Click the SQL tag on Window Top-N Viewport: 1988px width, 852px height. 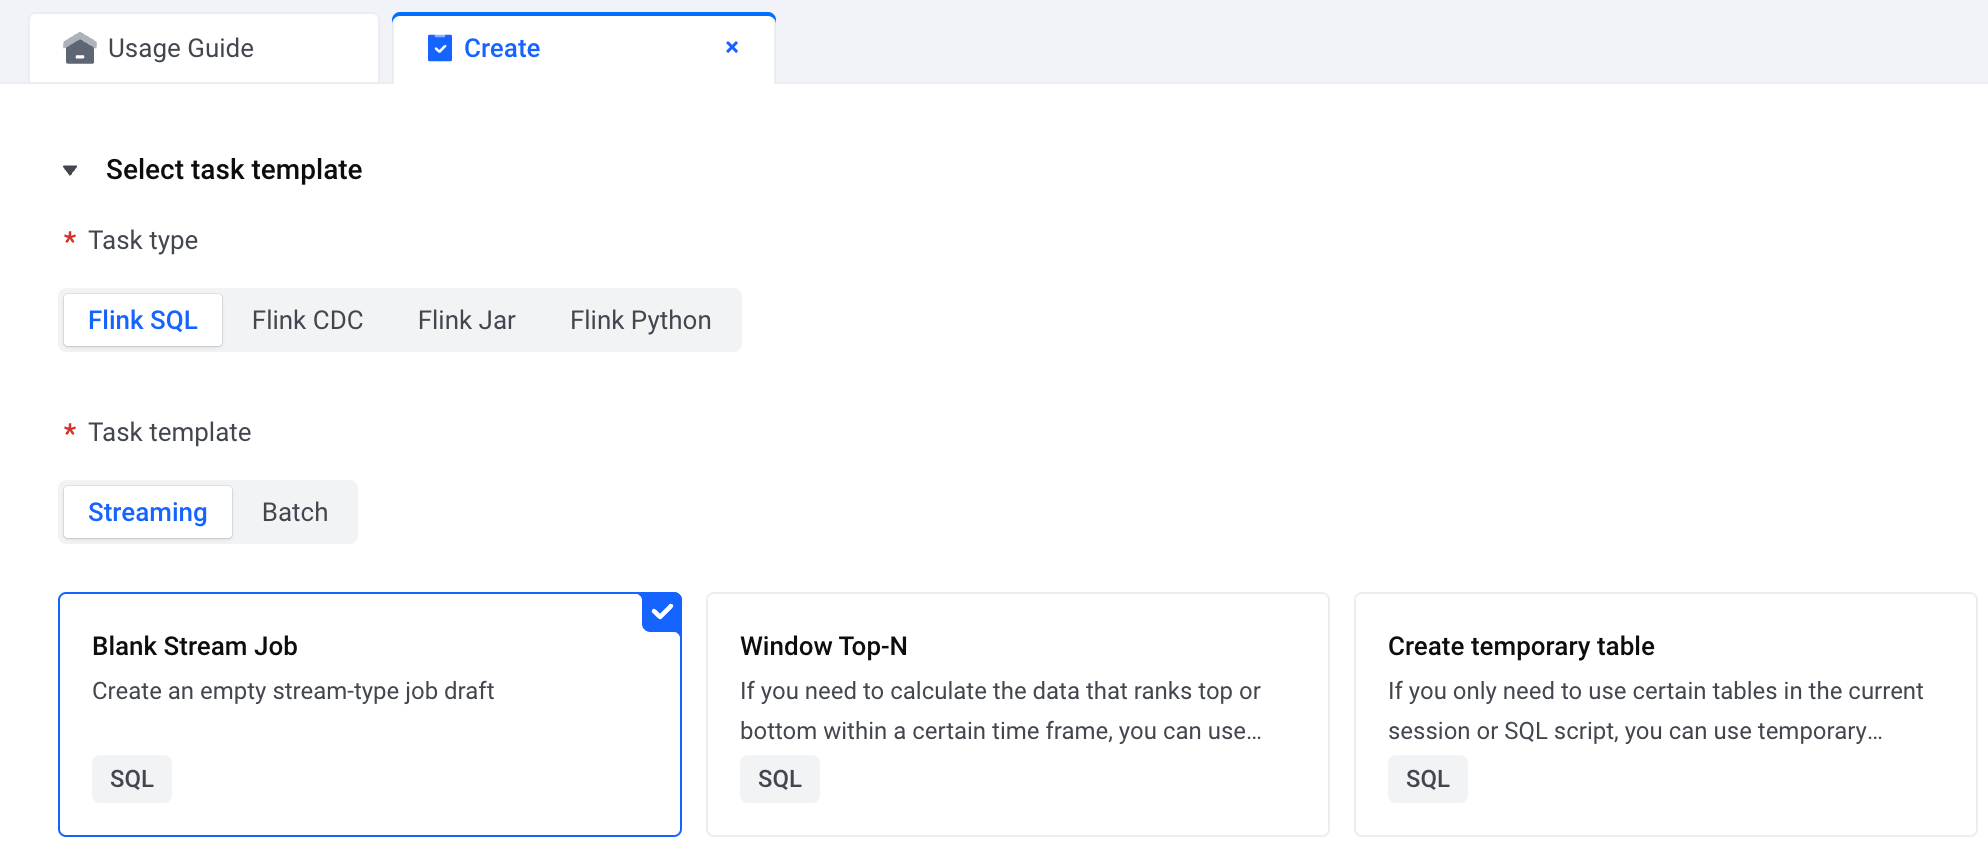tap(780, 779)
